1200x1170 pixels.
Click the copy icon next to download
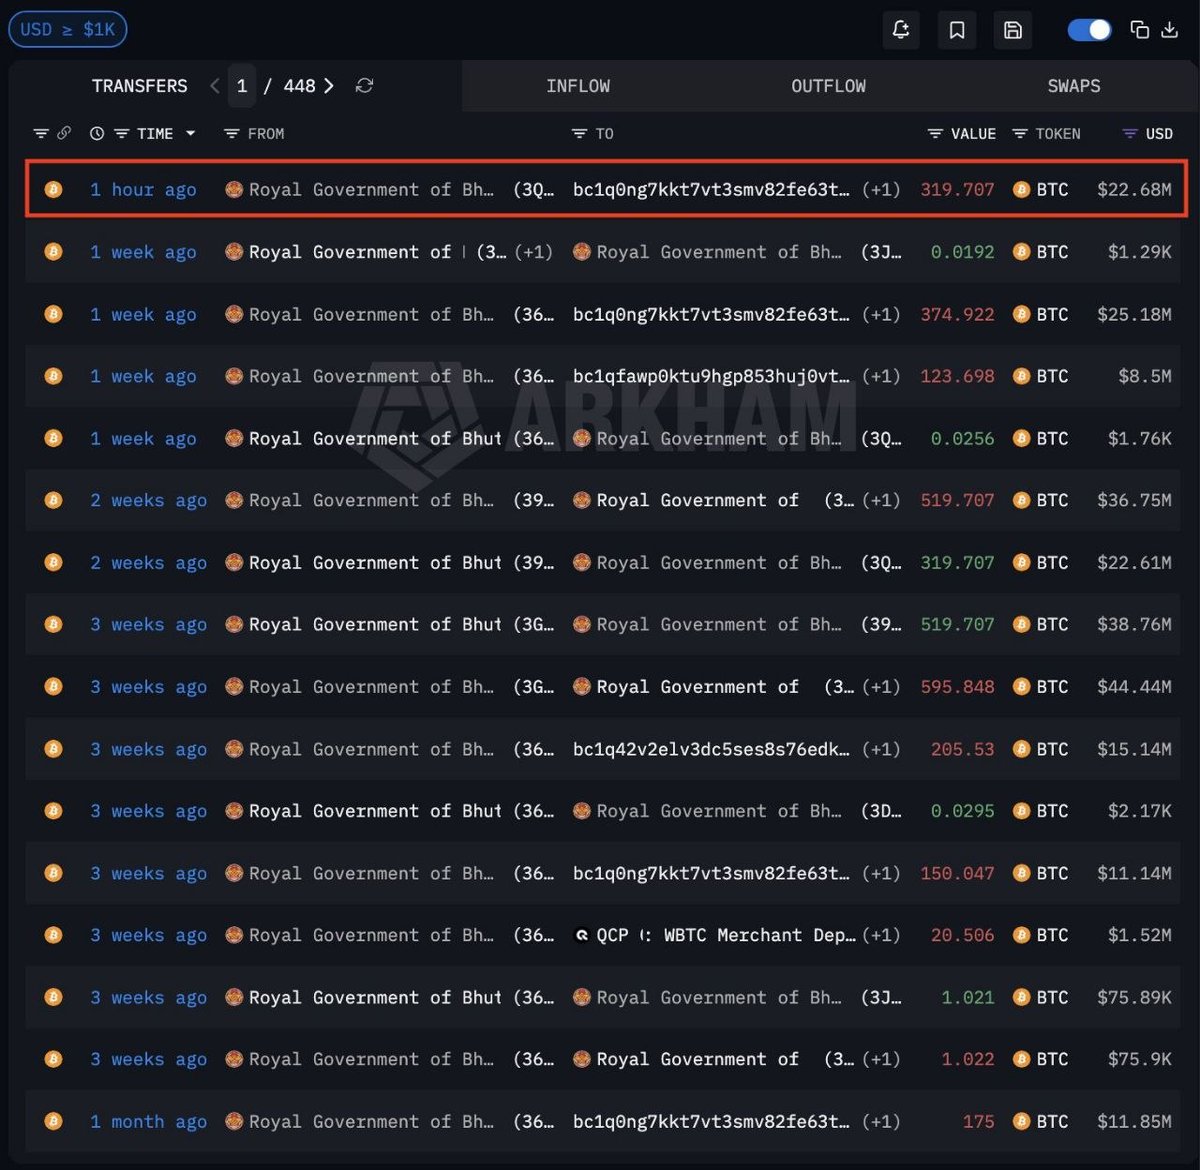point(1139,30)
